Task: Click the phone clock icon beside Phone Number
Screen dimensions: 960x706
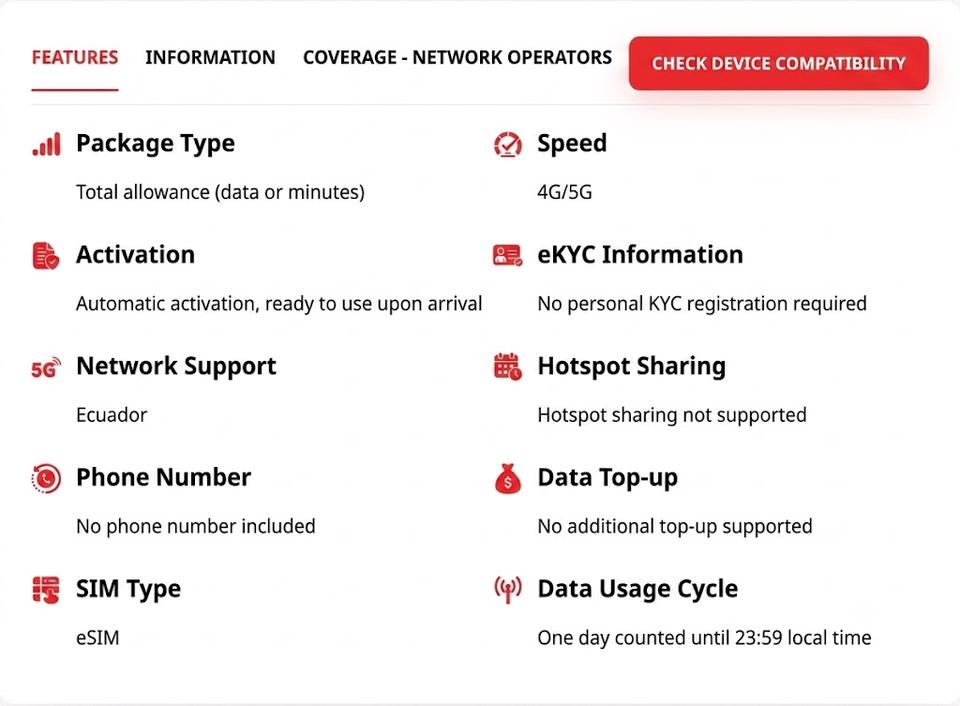Action: (x=46, y=478)
